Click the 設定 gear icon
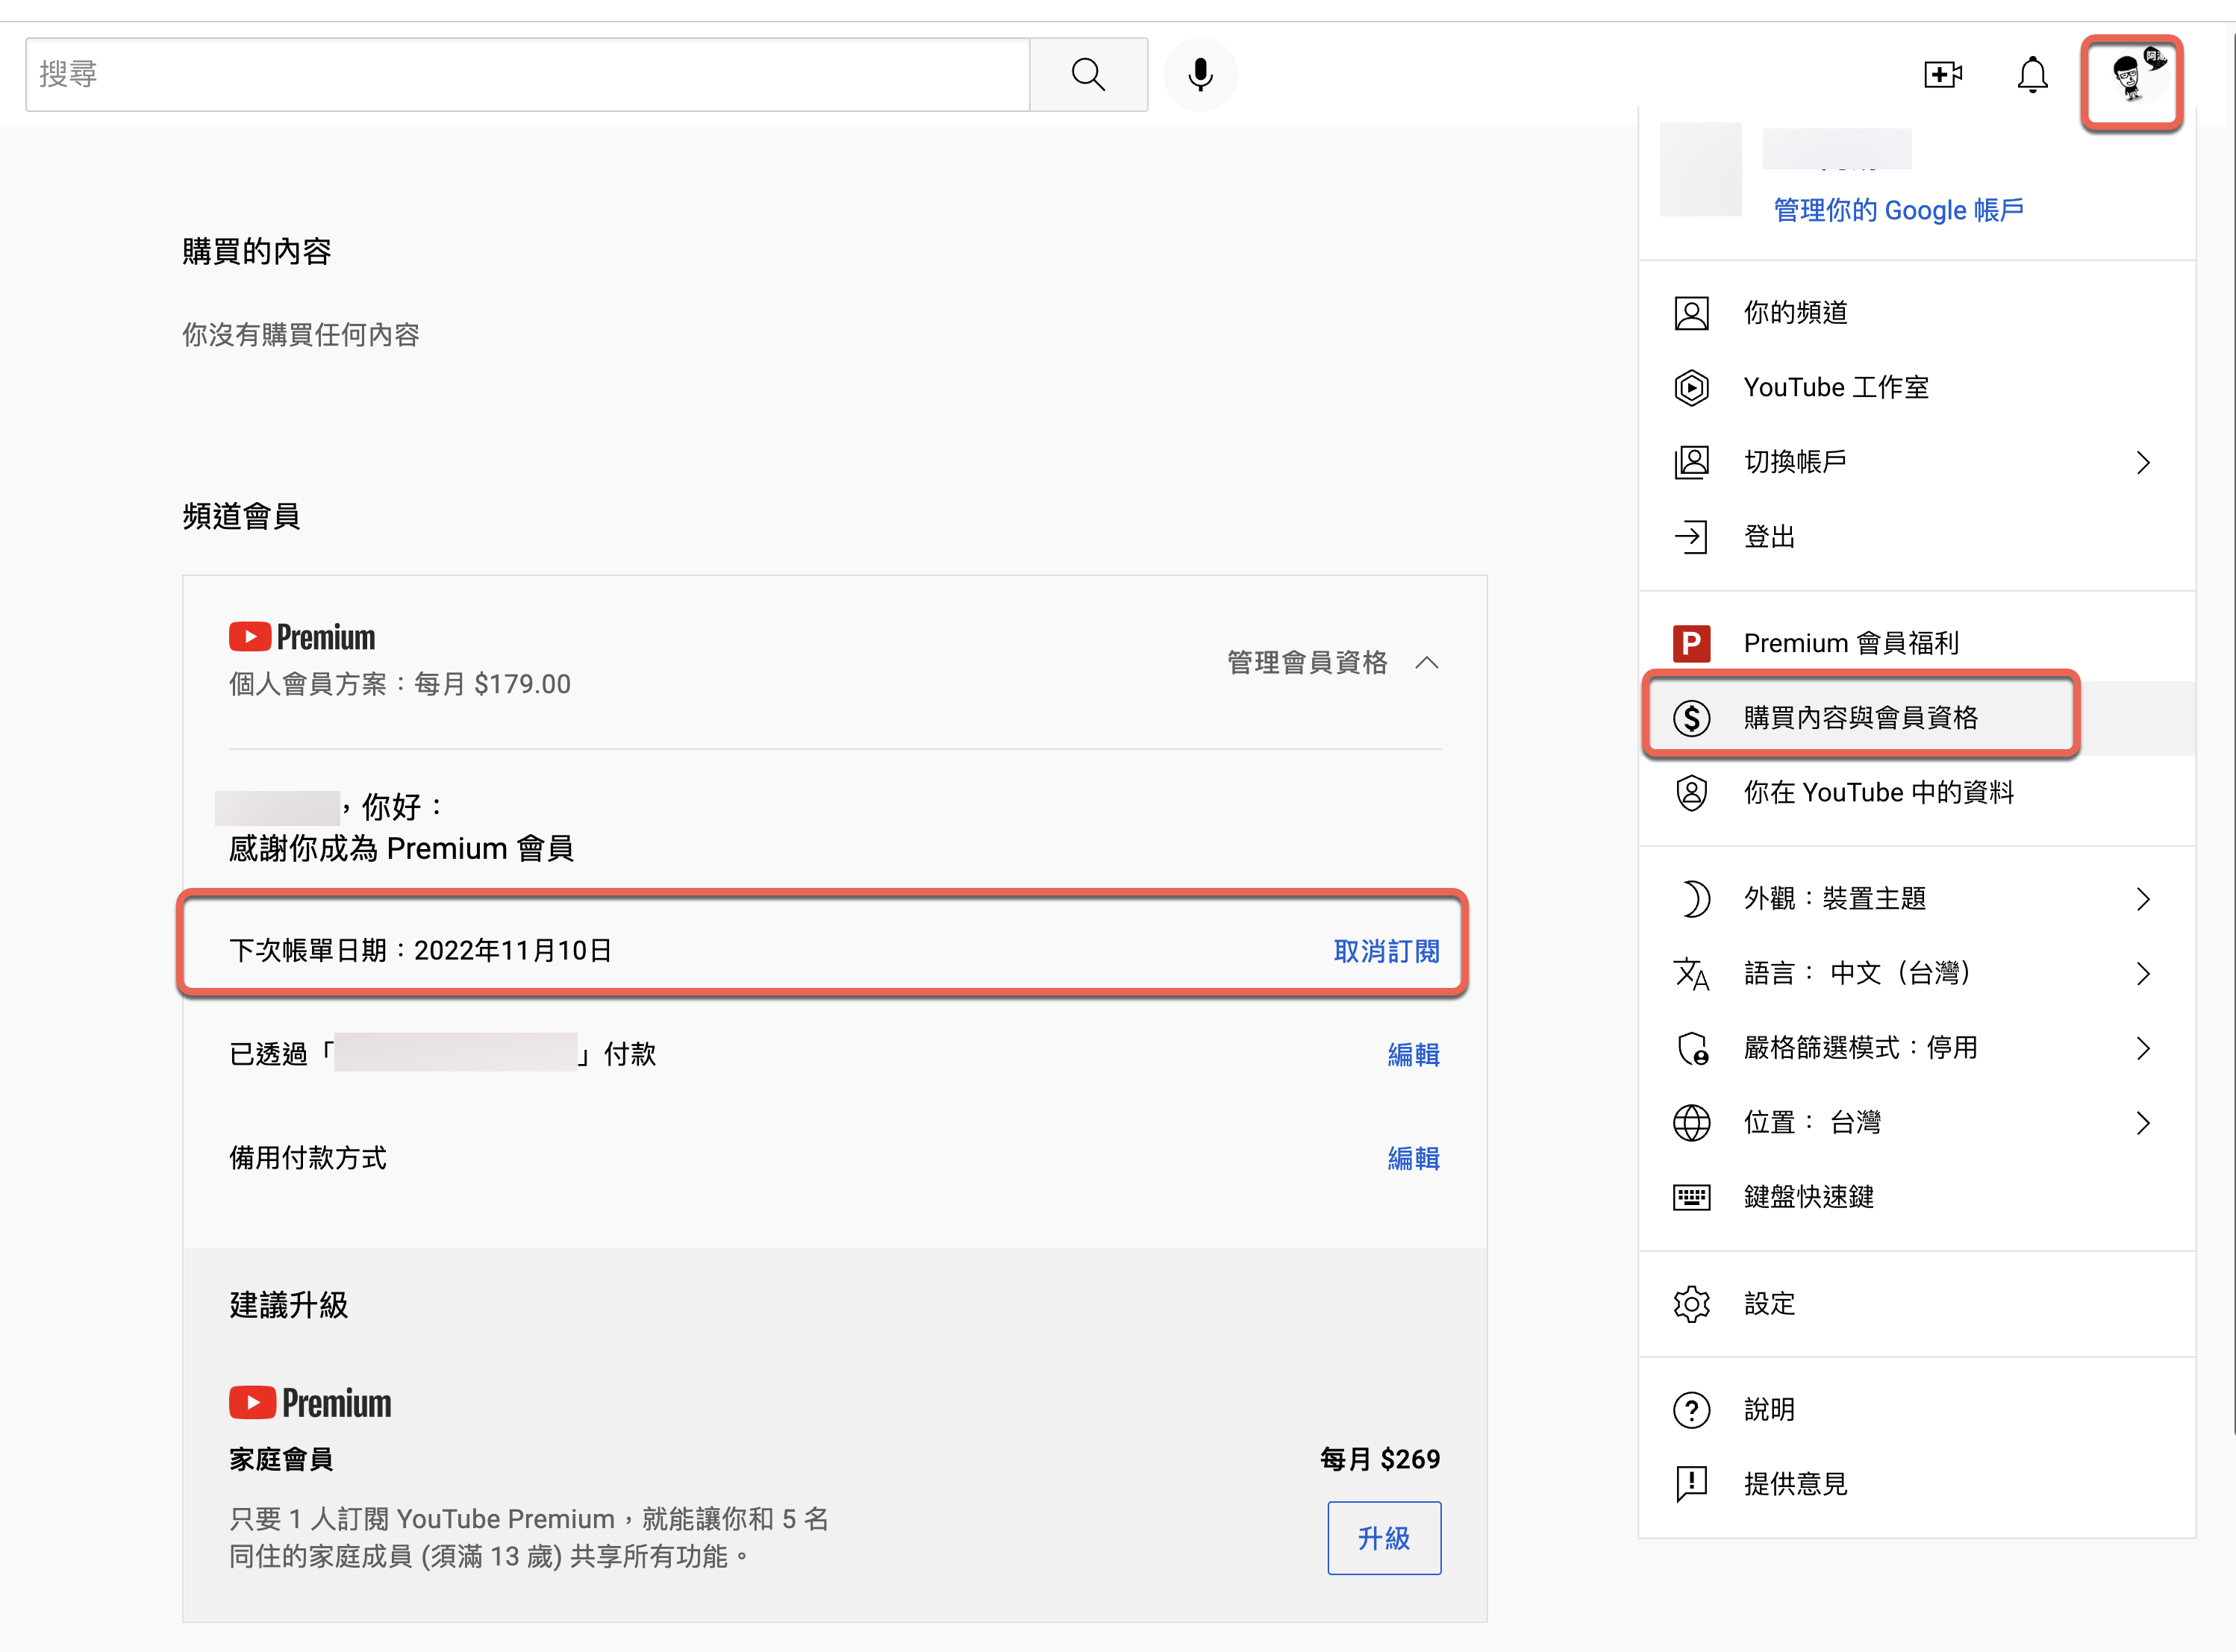Viewport: 2236px width, 1652px height. (1692, 1304)
